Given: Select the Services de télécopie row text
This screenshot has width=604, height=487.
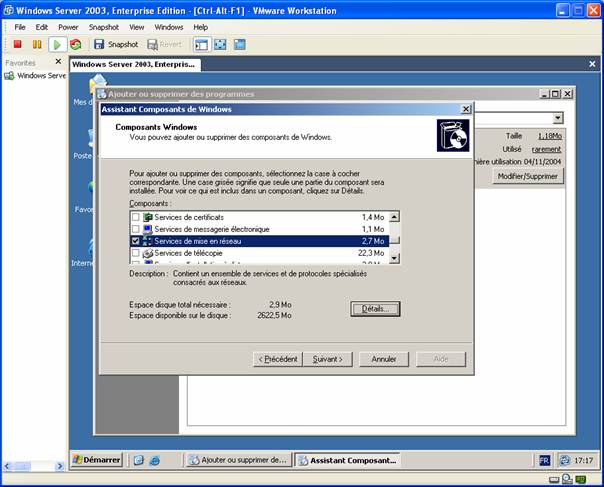Looking at the screenshot, I should (188, 253).
